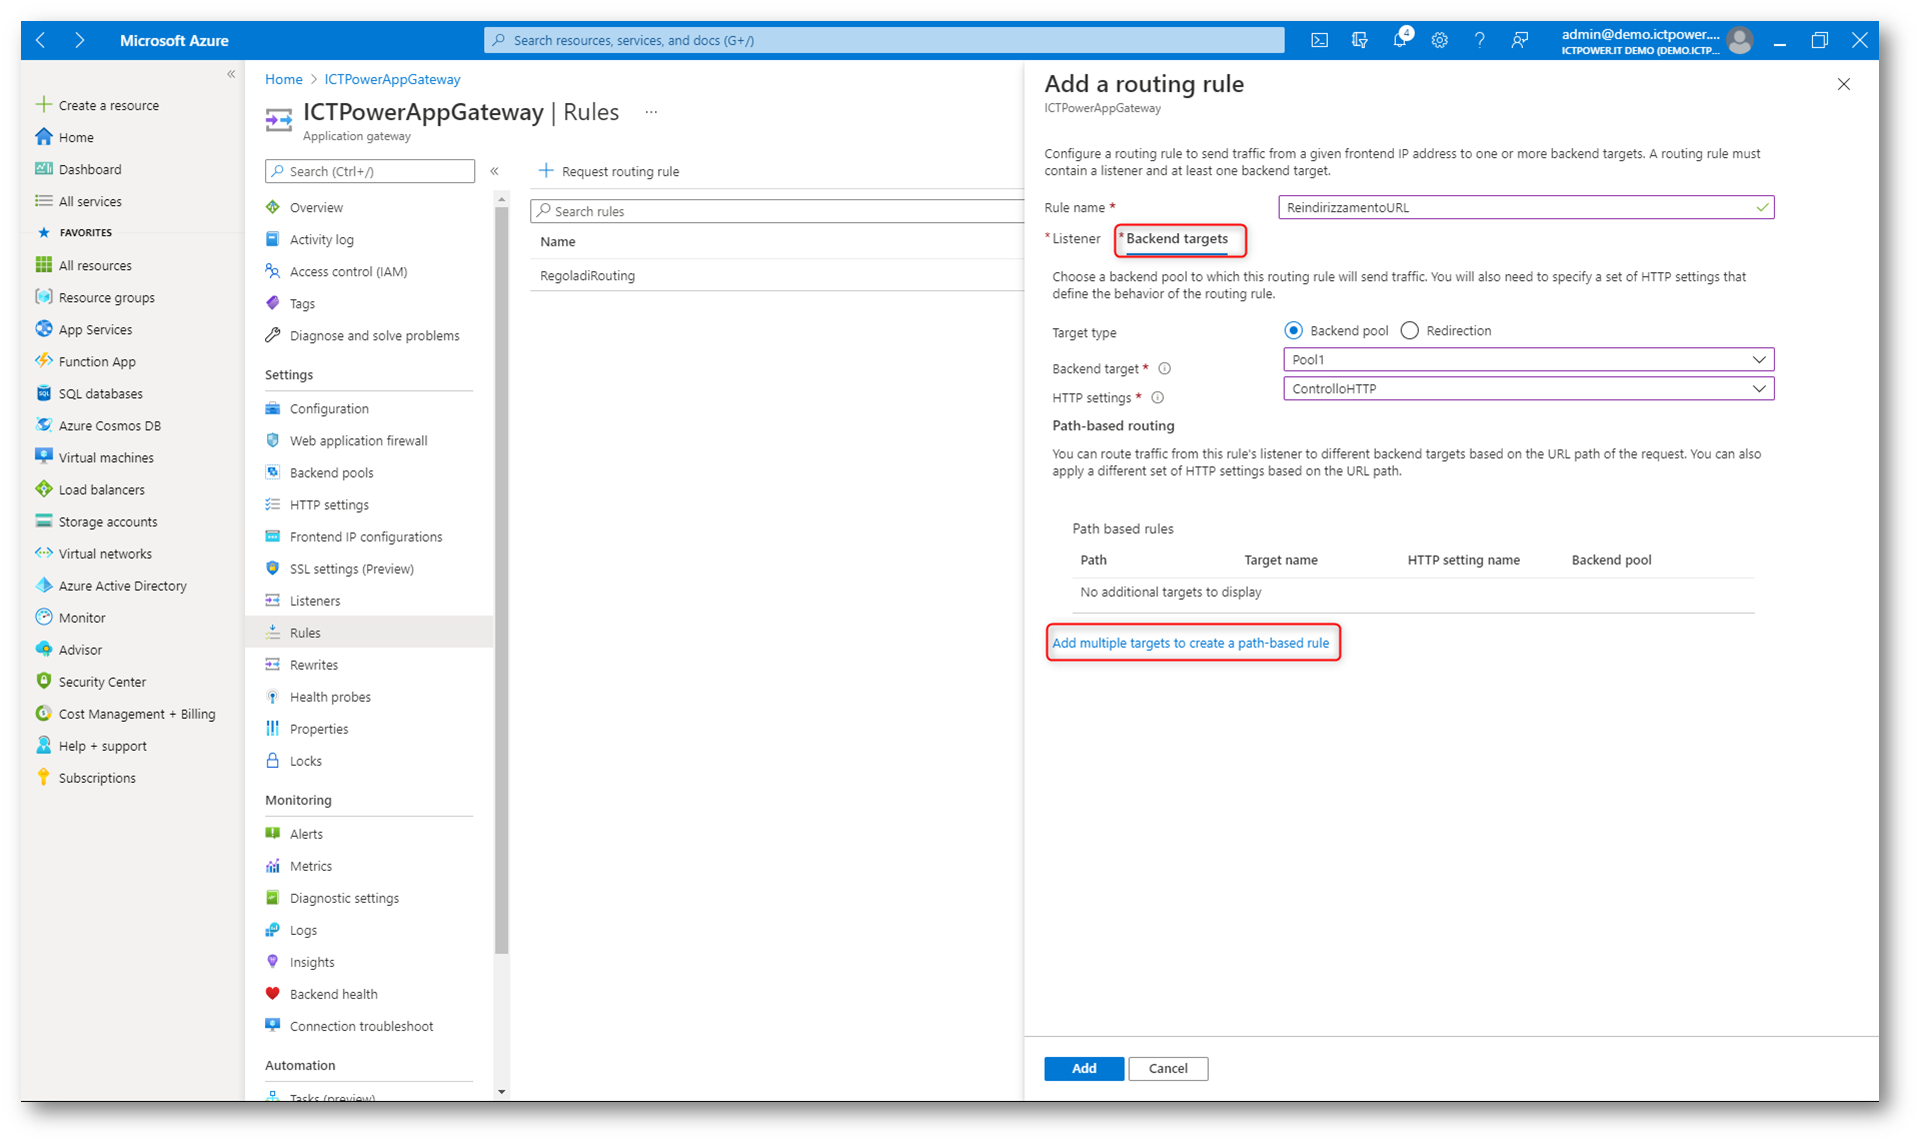
Task: Close the Add a routing rule panel
Action: tap(1843, 84)
